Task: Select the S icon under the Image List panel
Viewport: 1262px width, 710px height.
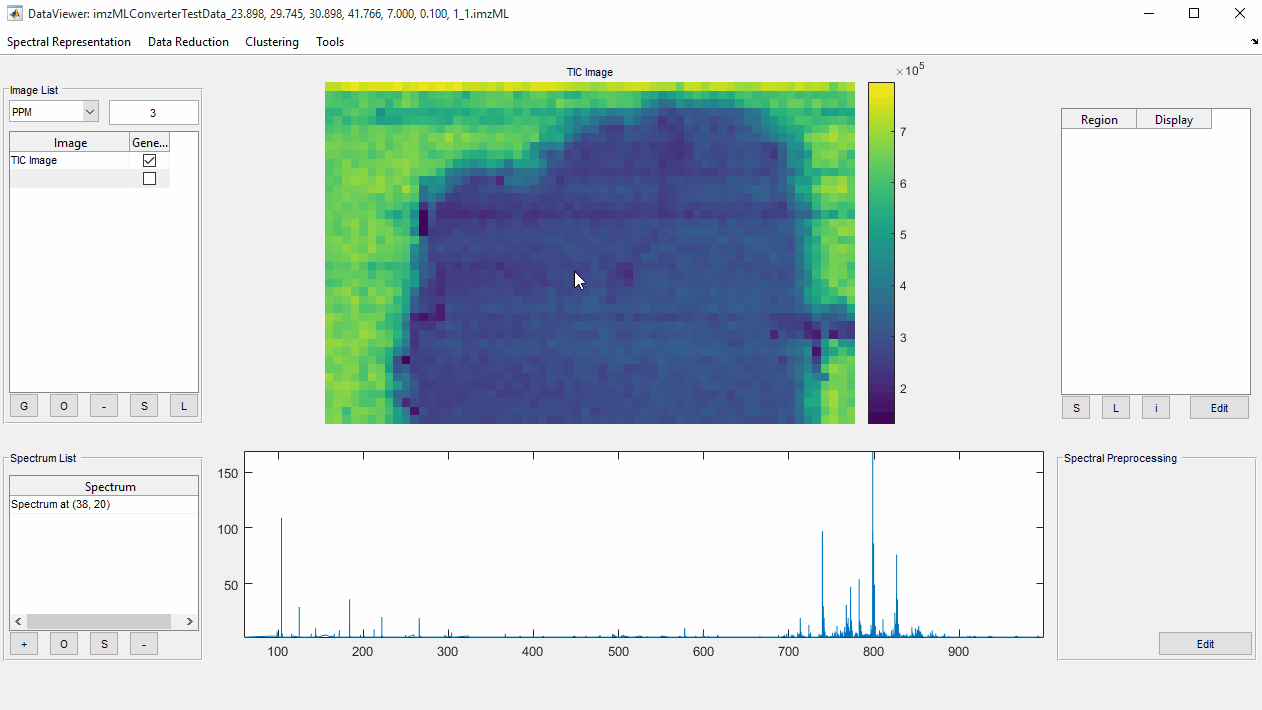Action: pyautogui.click(x=143, y=405)
